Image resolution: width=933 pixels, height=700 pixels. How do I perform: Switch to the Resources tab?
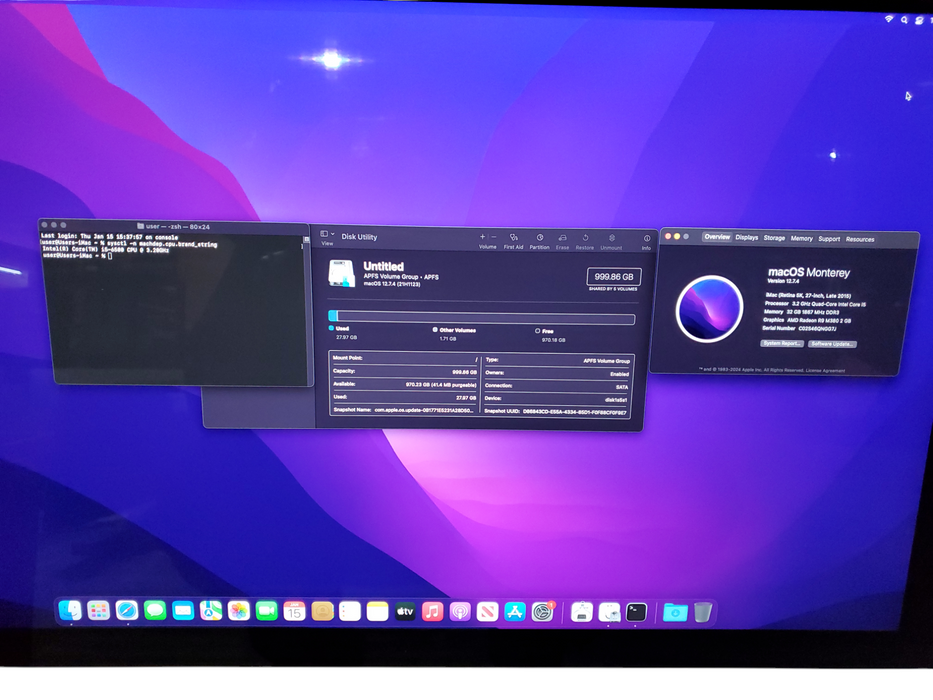point(860,239)
